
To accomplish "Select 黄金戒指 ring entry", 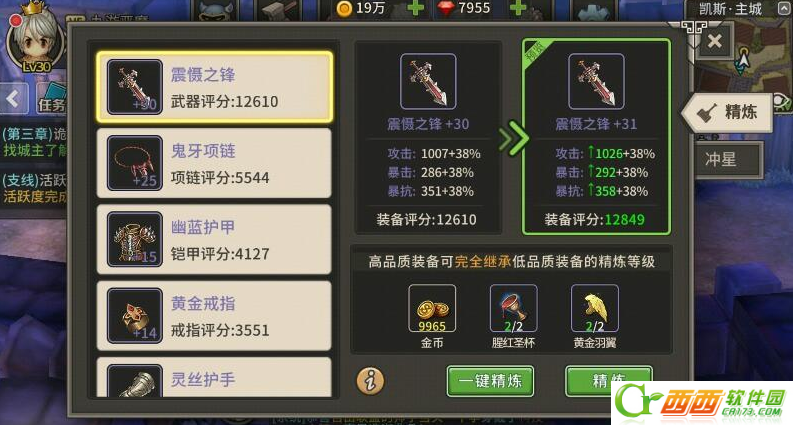I will pos(214,316).
